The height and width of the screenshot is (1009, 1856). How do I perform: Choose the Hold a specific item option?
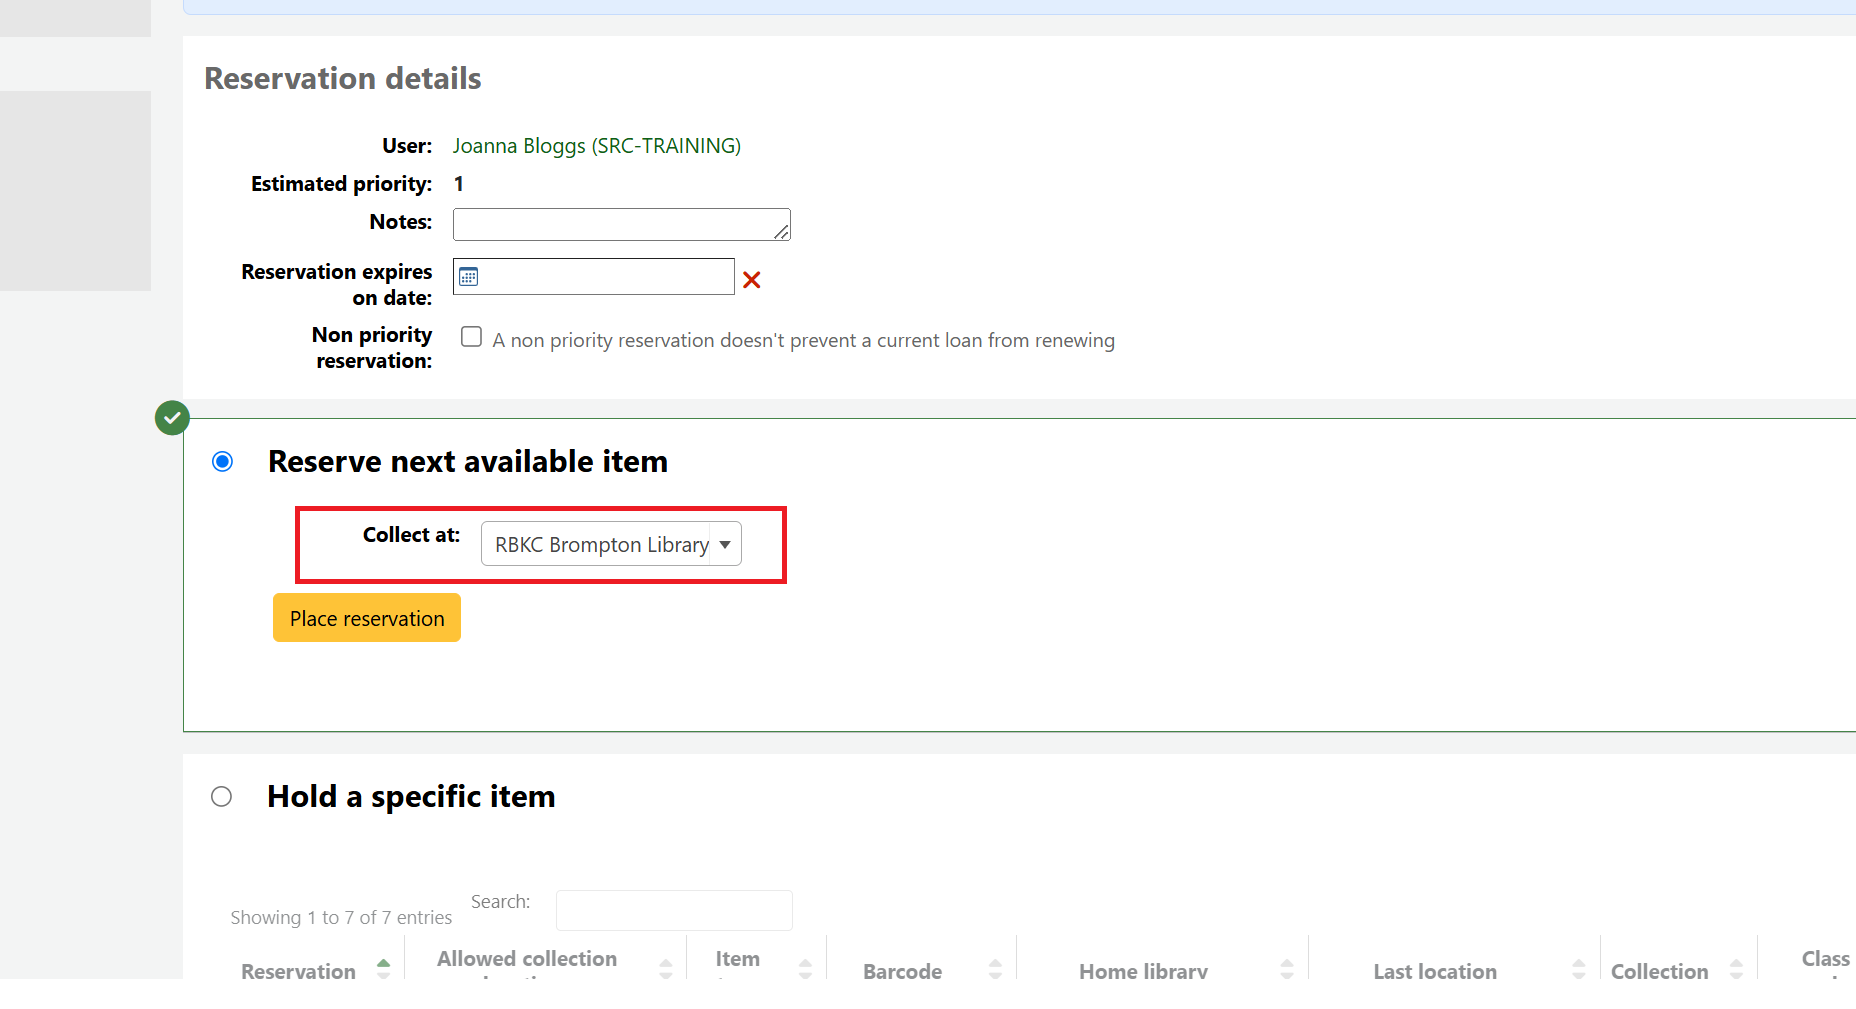pyautogui.click(x=222, y=796)
